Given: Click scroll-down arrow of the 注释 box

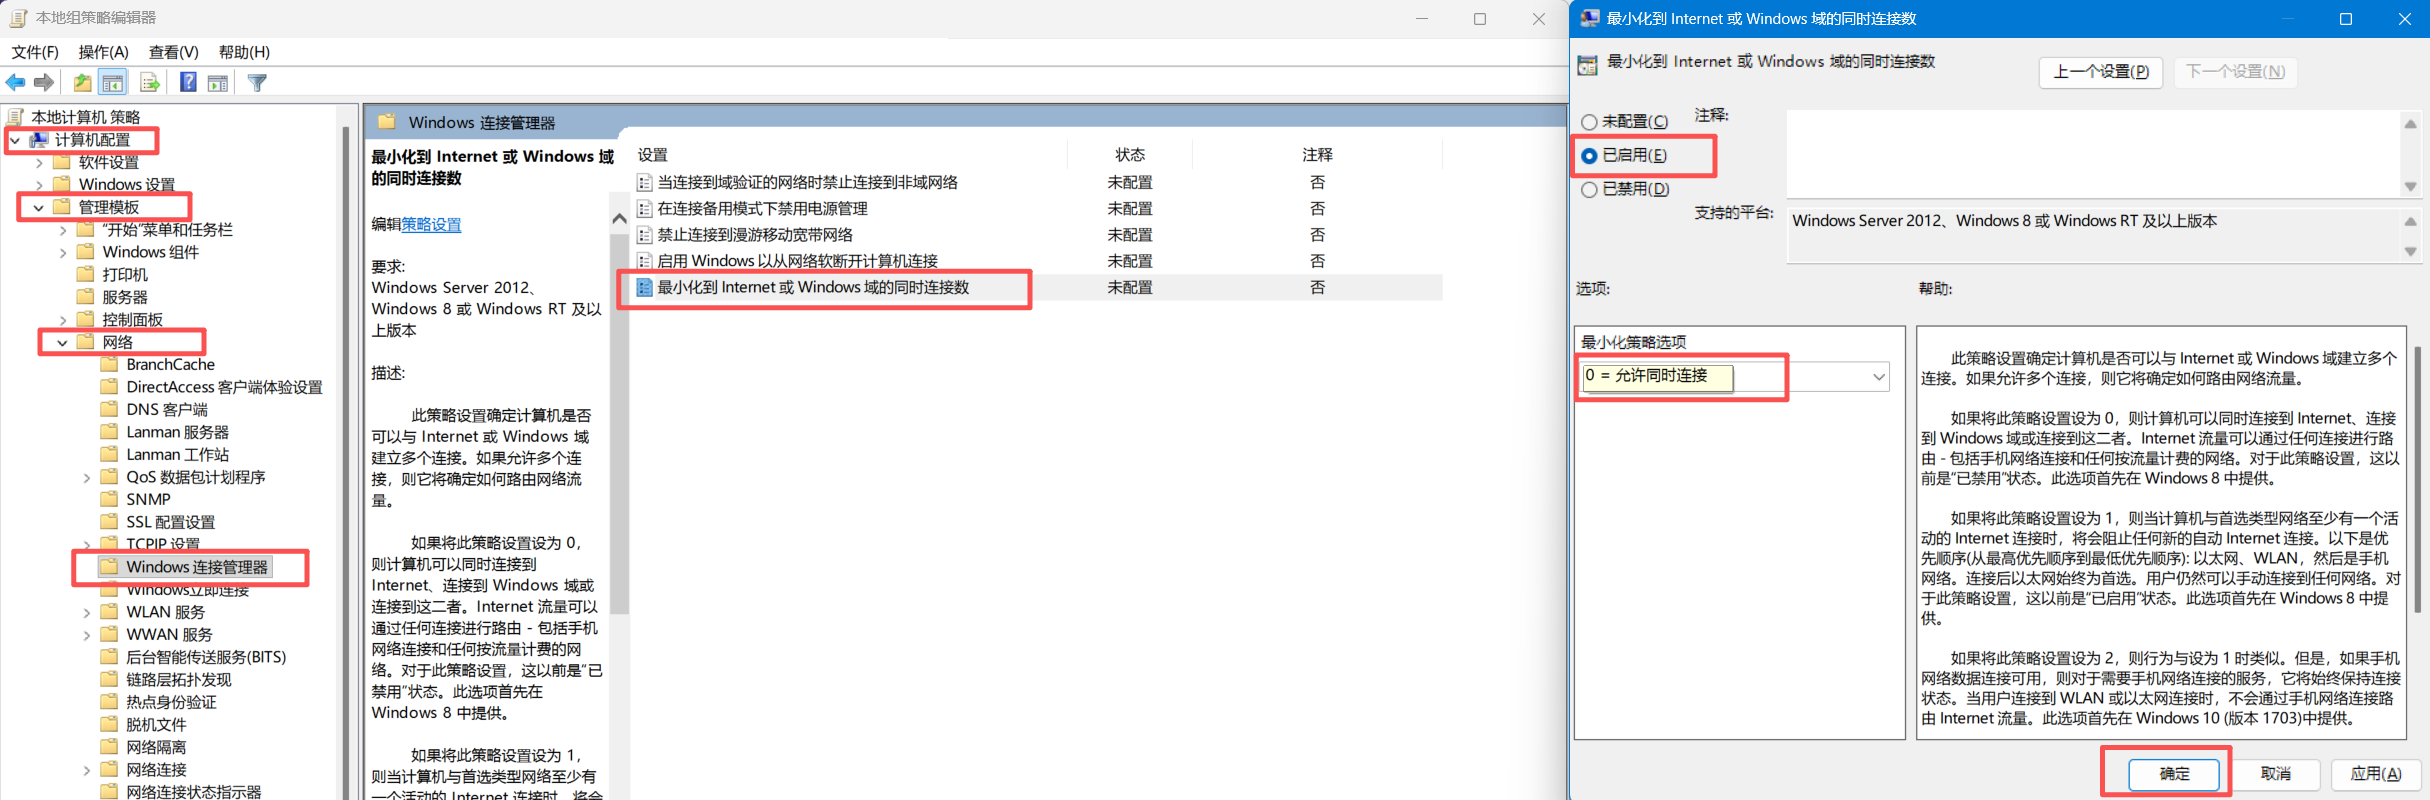Looking at the screenshot, I should point(2410,187).
